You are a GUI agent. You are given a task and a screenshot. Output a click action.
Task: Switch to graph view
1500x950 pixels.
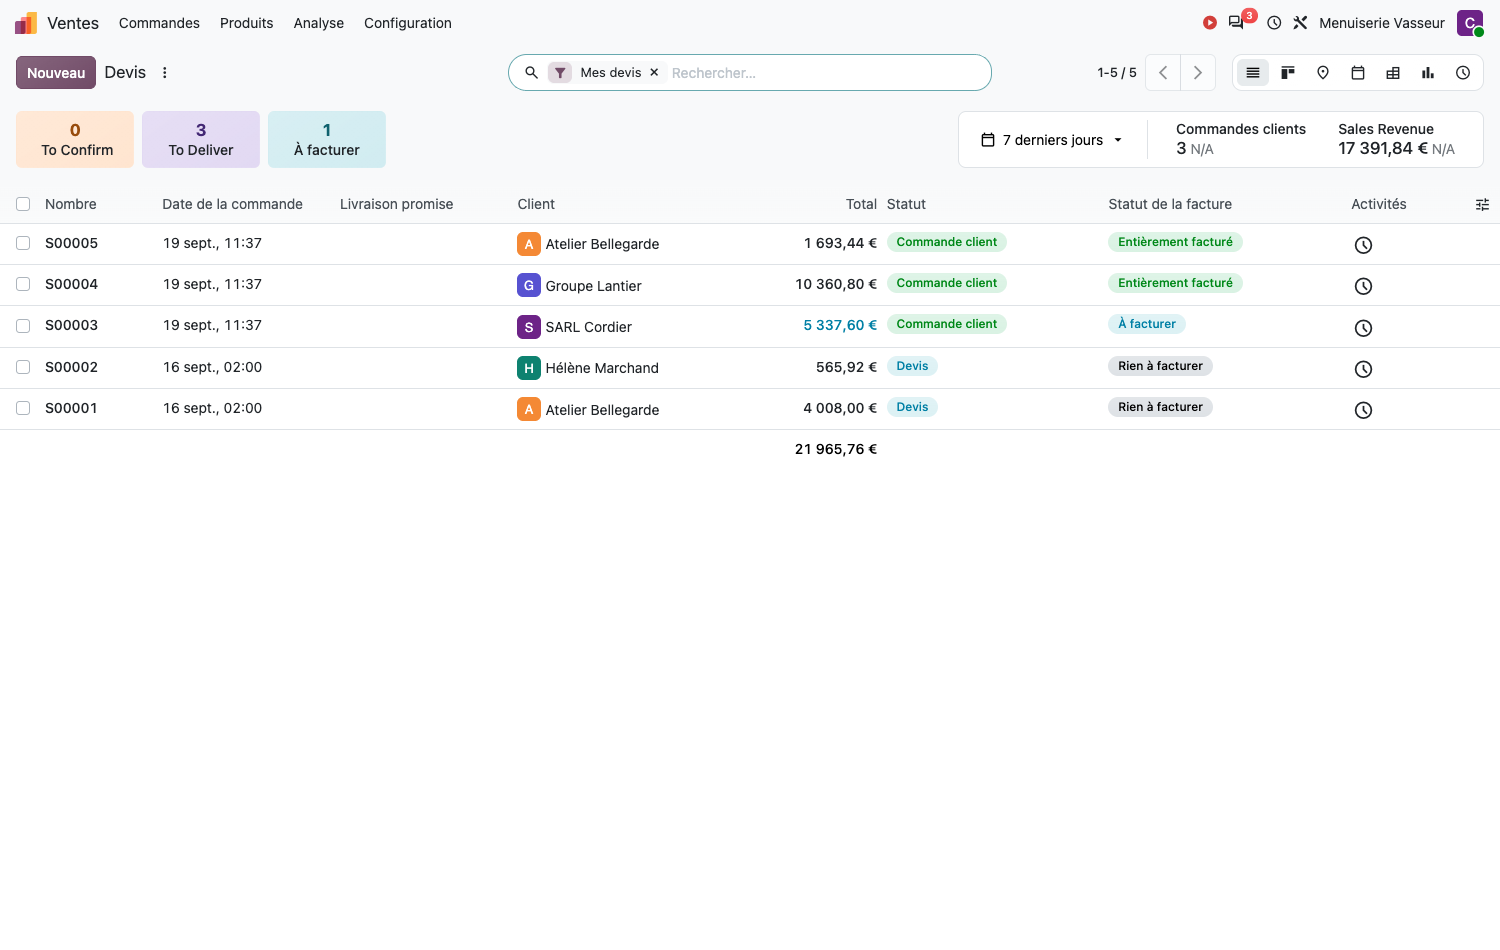coord(1428,73)
